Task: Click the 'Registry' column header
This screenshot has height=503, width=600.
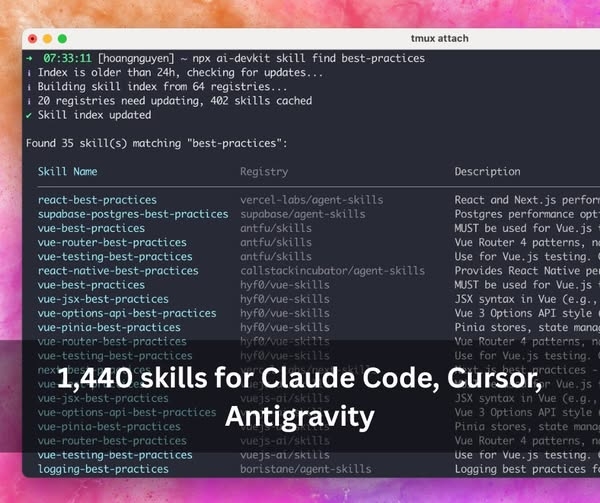Action: click(264, 172)
